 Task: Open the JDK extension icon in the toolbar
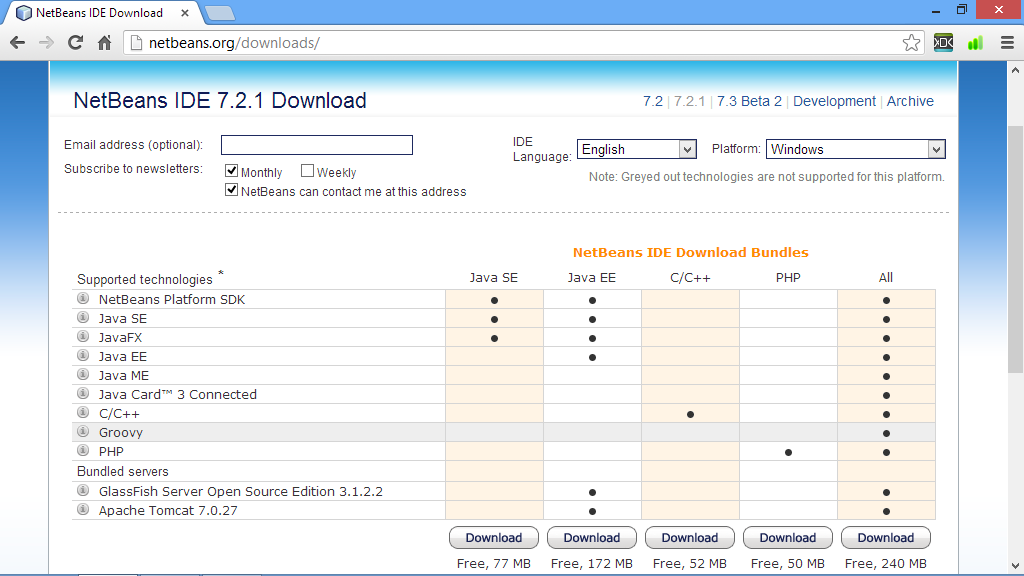pyautogui.click(x=943, y=43)
